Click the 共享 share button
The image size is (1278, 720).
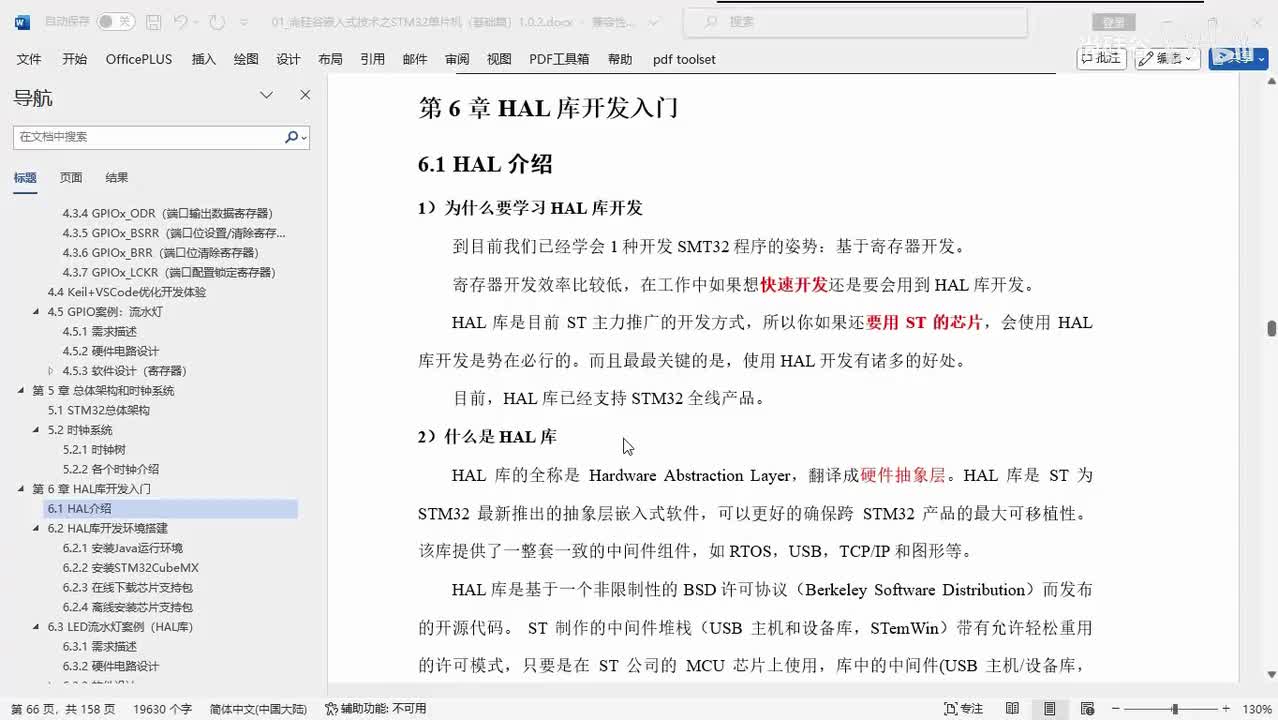pyautogui.click(x=1238, y=58)
